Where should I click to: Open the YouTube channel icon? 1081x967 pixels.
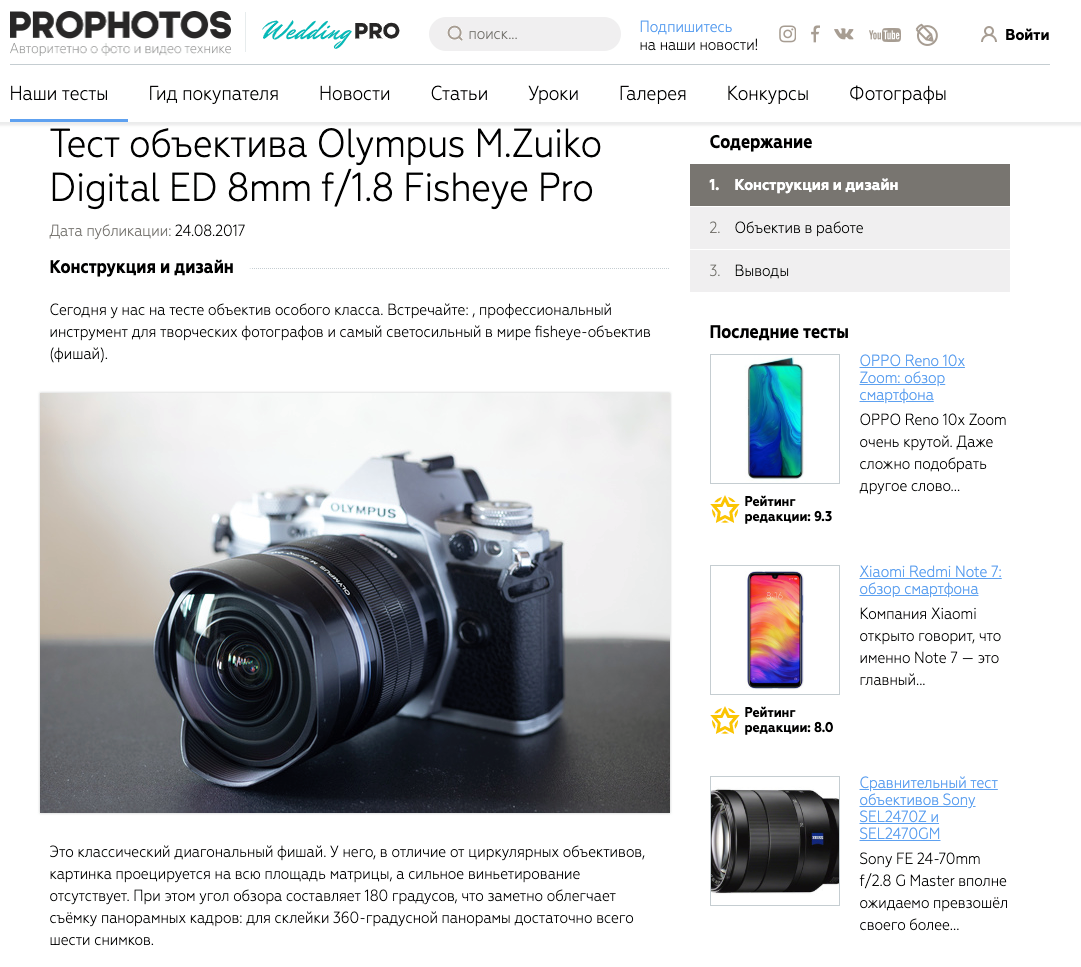pos(885,34)
